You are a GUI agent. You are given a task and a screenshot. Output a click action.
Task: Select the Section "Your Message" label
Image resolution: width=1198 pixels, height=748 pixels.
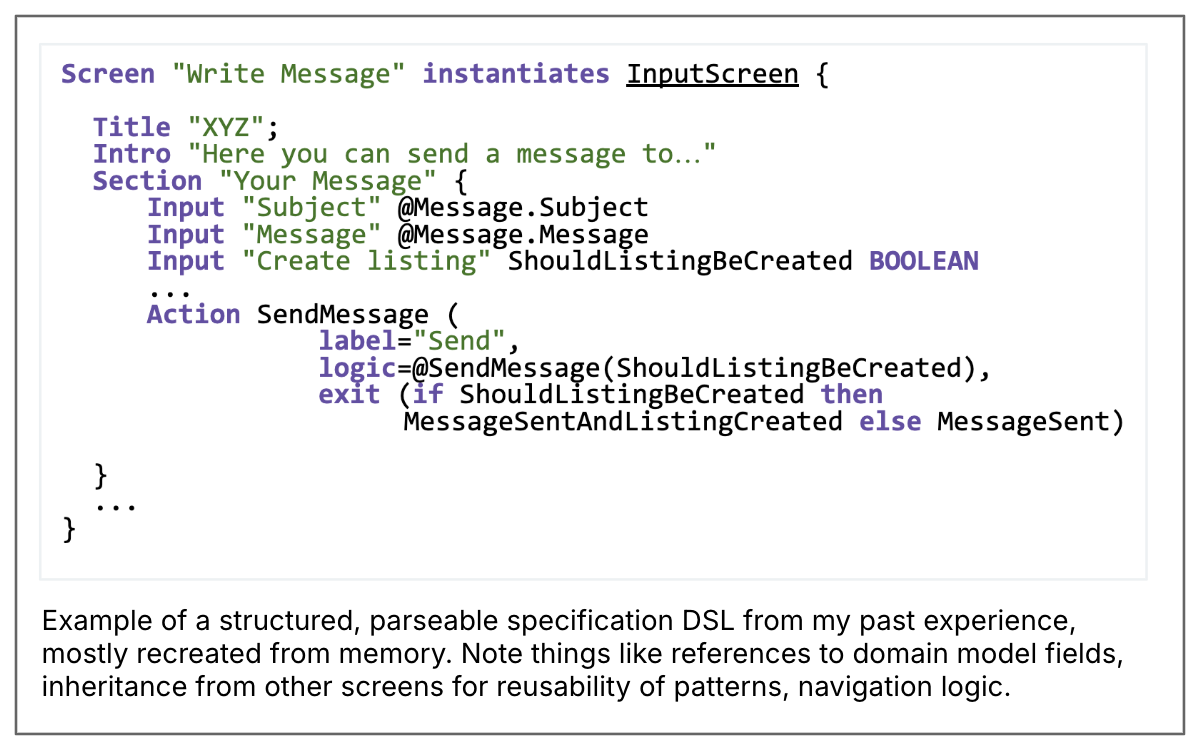264,181
